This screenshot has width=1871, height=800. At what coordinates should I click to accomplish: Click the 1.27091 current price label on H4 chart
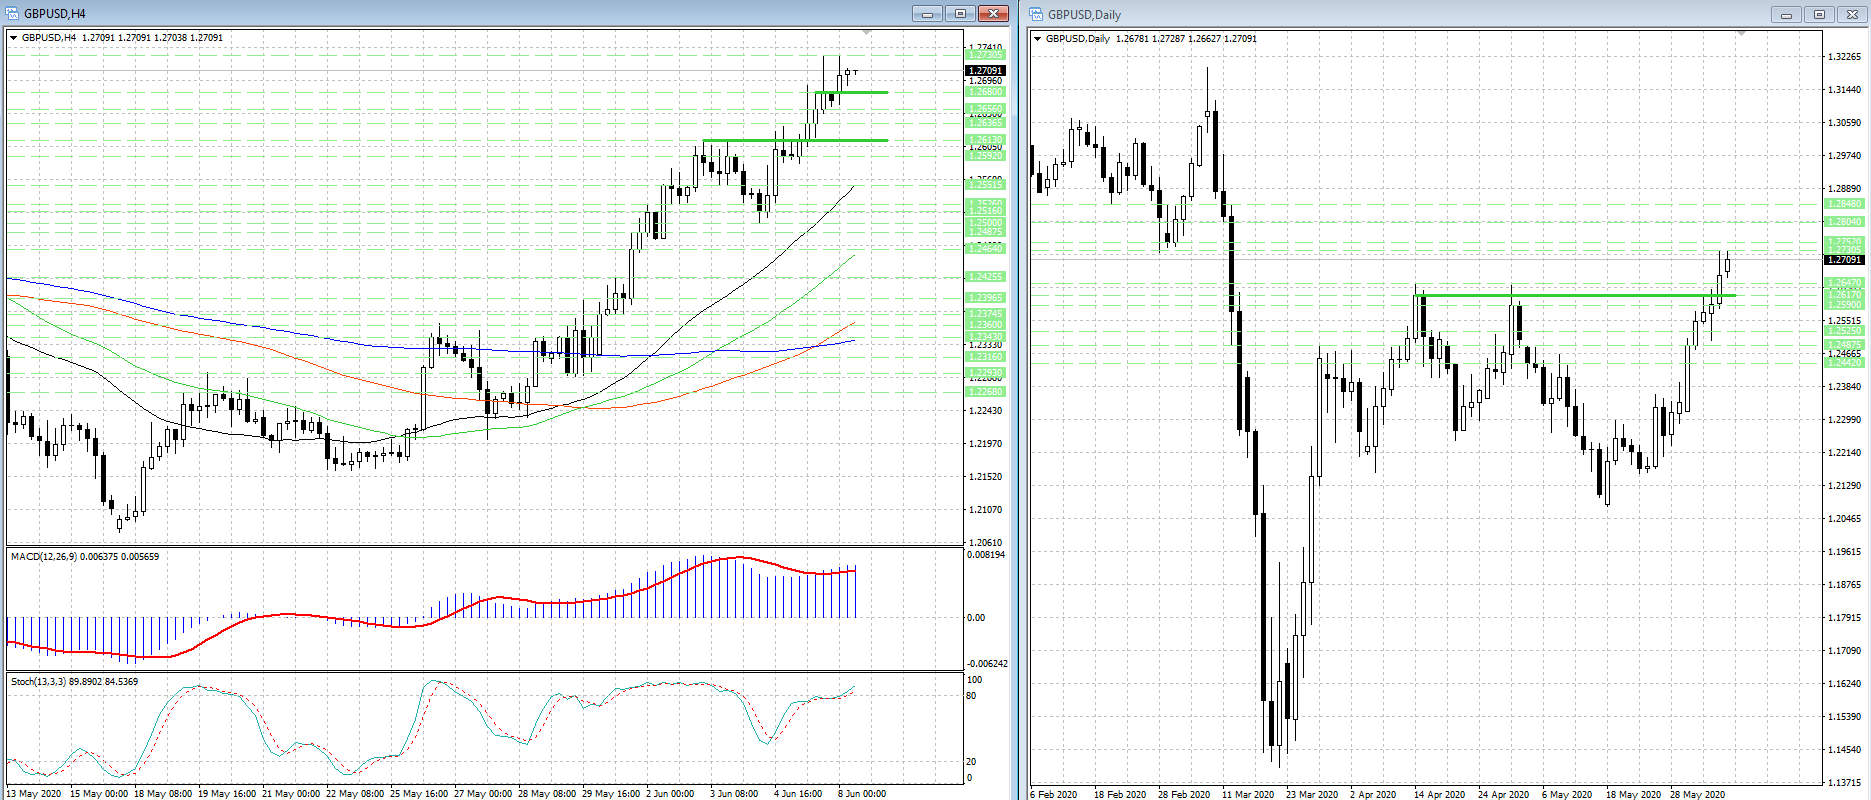pos(985,71)
